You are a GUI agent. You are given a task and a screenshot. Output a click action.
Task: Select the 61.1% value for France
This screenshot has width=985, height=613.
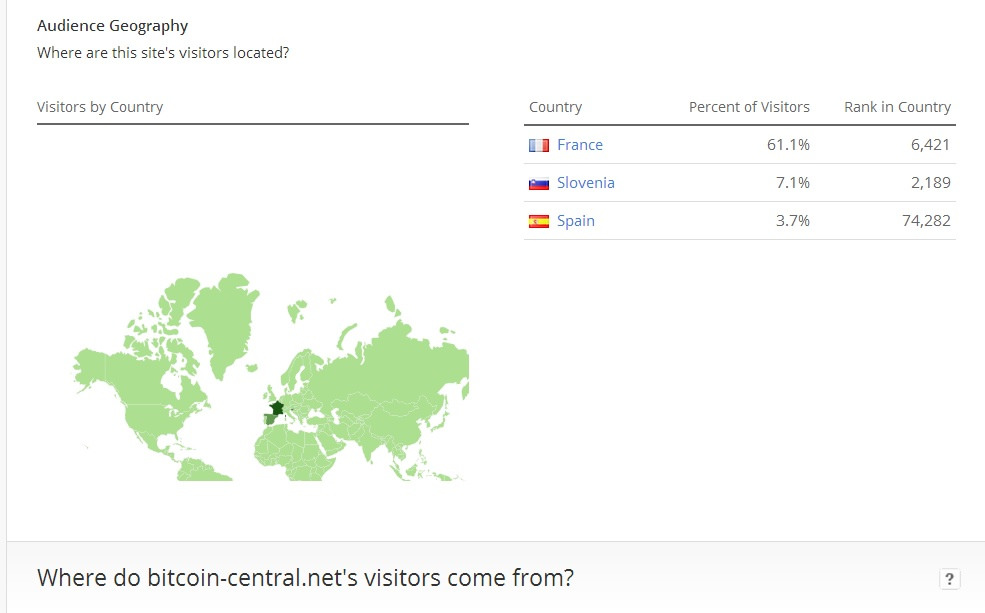pyautogui.click(x=788, y=145)
